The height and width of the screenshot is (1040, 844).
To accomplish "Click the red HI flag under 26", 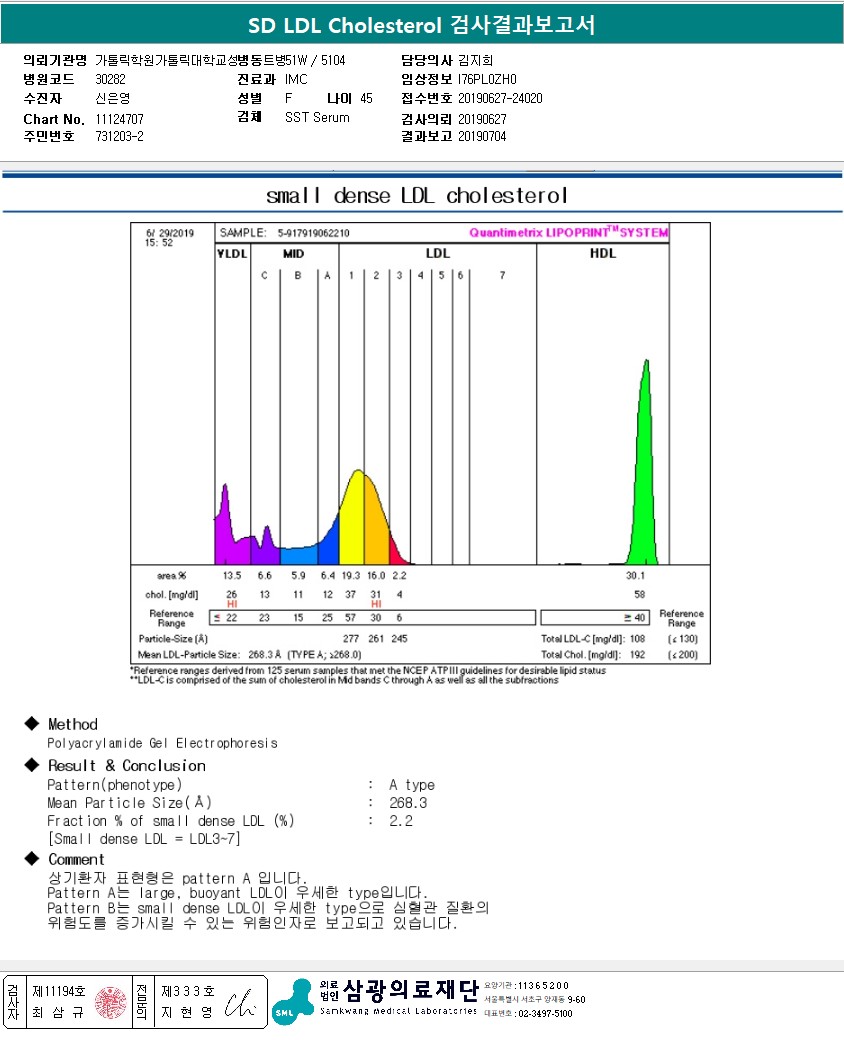I will pos(232,604).
